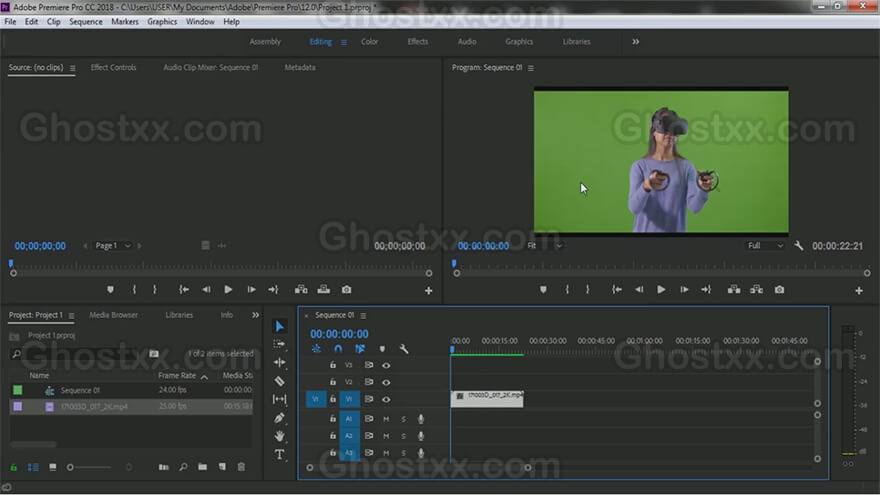Export frame from Source monitor camera icon
This screenshot has height=495, width=880.
click(347, 290)
